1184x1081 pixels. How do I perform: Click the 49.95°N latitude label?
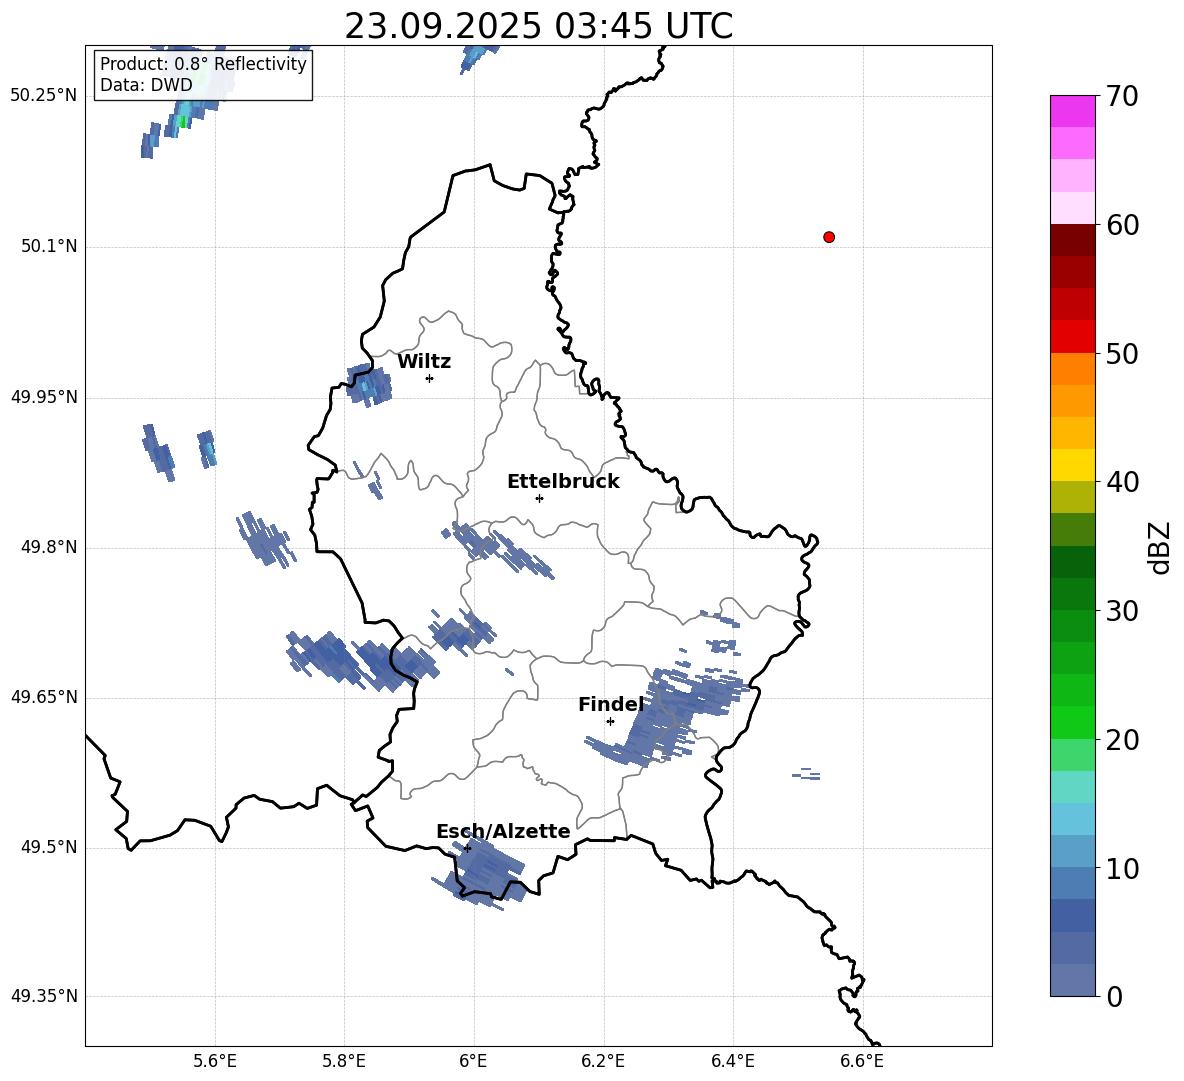coord(44,397)
